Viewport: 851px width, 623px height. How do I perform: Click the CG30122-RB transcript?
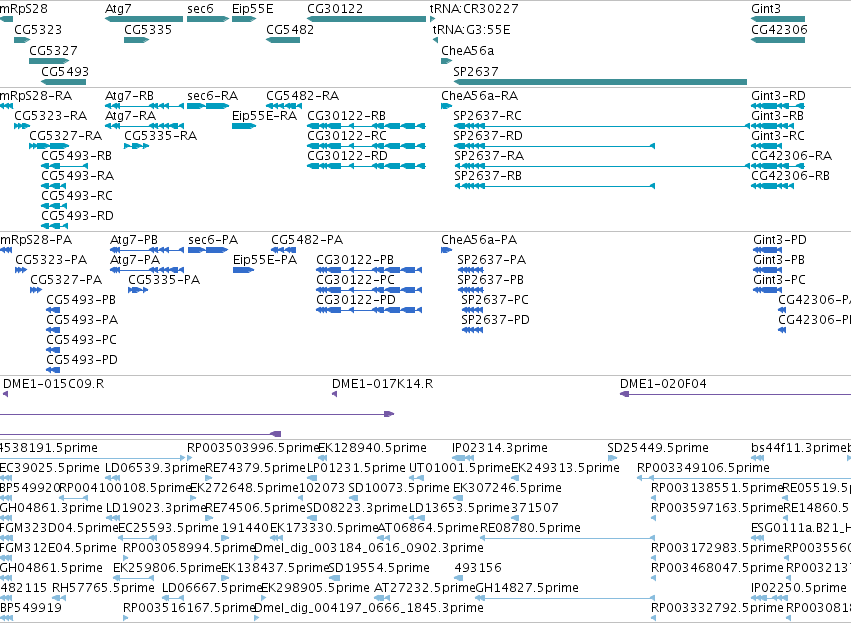point(367,126)
